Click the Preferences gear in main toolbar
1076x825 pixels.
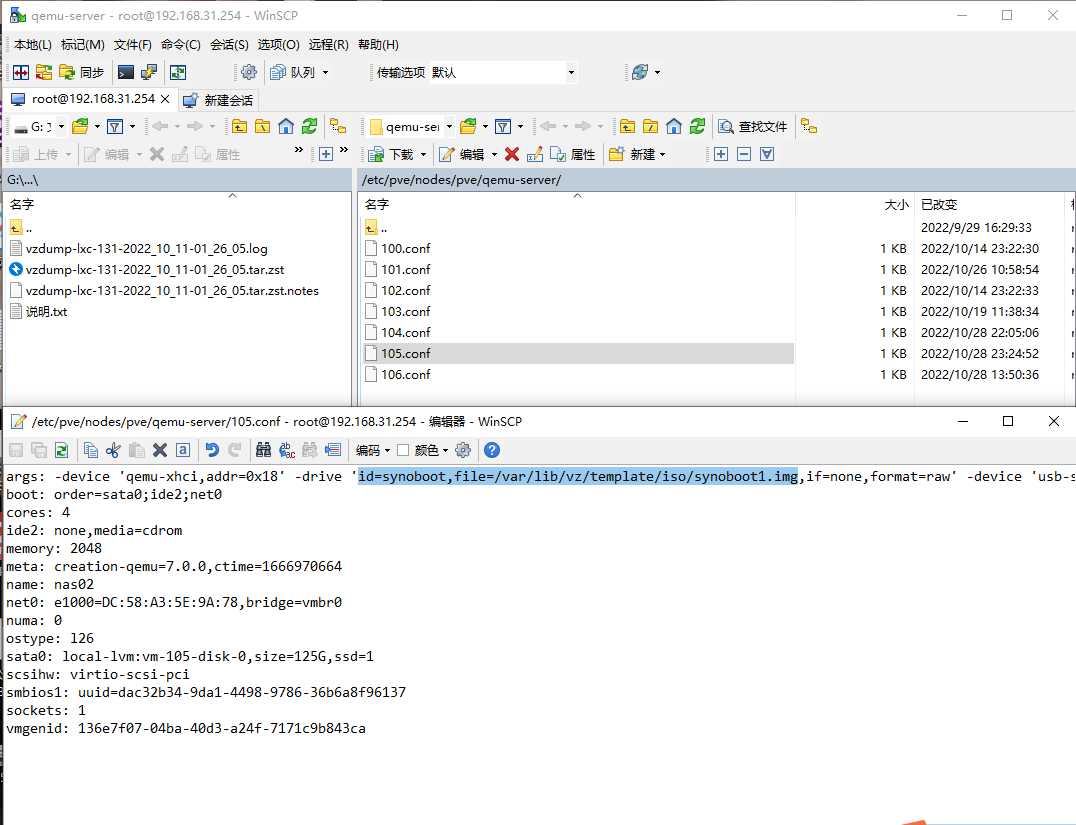click(x=248, y=72)
